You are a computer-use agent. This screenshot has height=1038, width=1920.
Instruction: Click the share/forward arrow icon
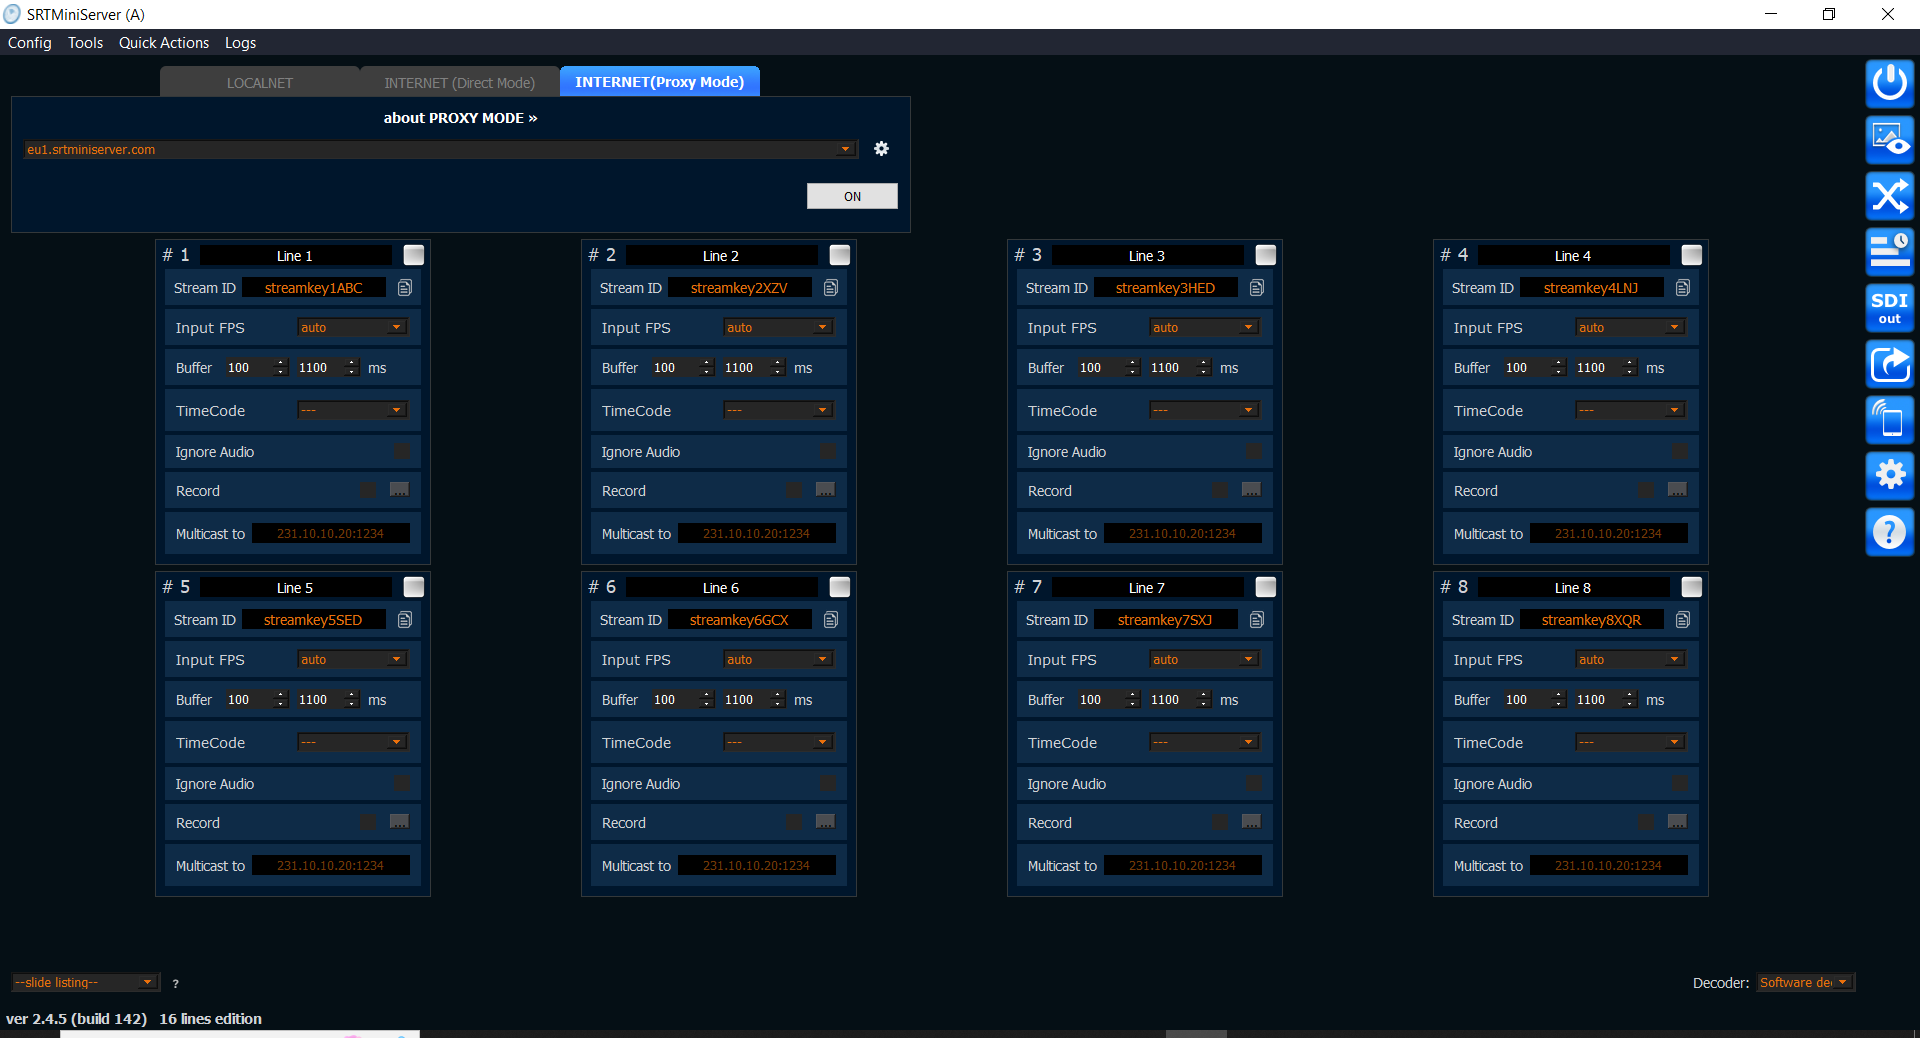pos(1889,363)
